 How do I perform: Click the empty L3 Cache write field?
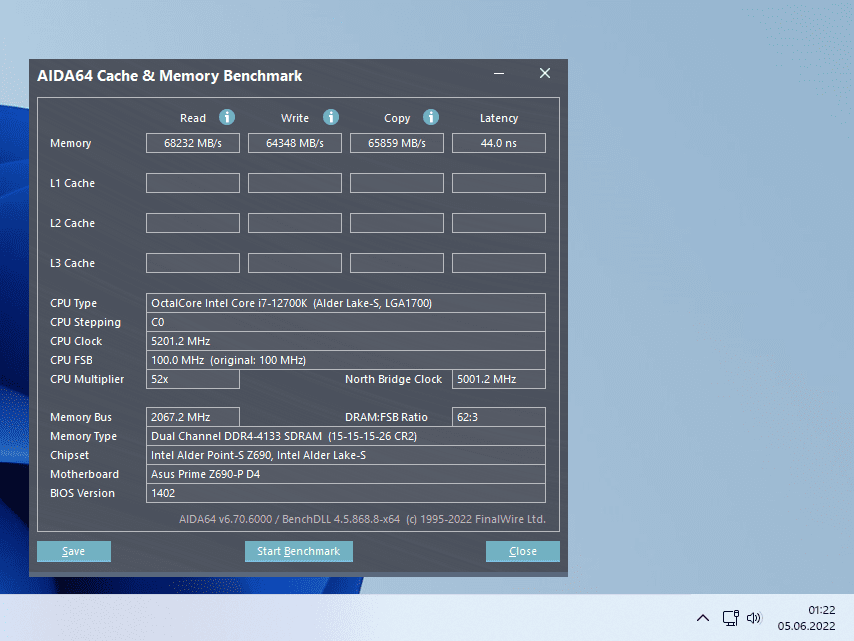pos(295,263)
